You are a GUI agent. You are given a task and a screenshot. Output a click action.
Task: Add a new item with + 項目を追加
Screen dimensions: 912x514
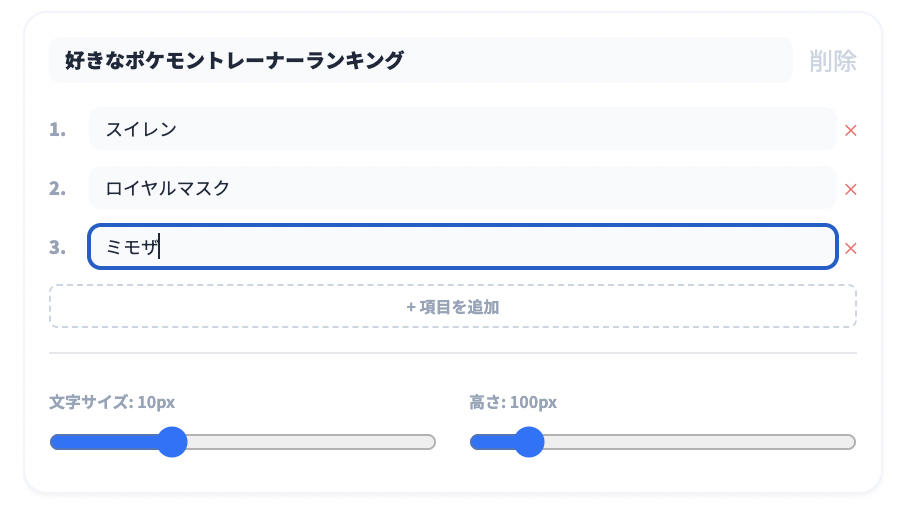click(453, 307)
